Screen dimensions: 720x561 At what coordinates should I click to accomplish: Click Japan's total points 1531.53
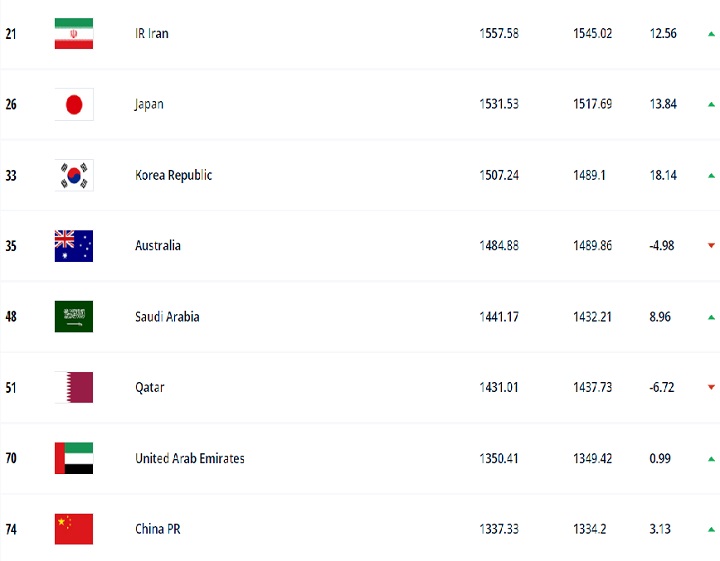tap(499, 104)
